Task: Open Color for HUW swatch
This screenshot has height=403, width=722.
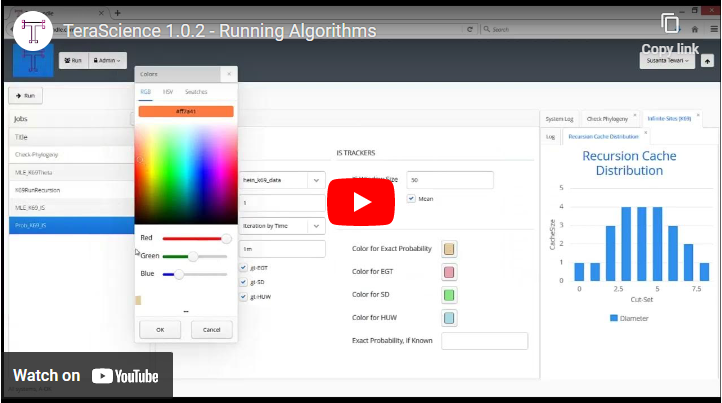Action: click(x=449, y=318)
